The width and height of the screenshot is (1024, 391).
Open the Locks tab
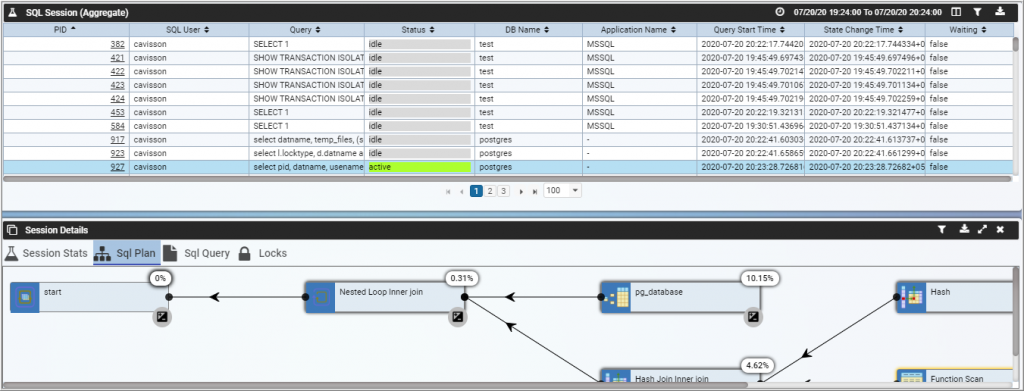pos(263,253)
